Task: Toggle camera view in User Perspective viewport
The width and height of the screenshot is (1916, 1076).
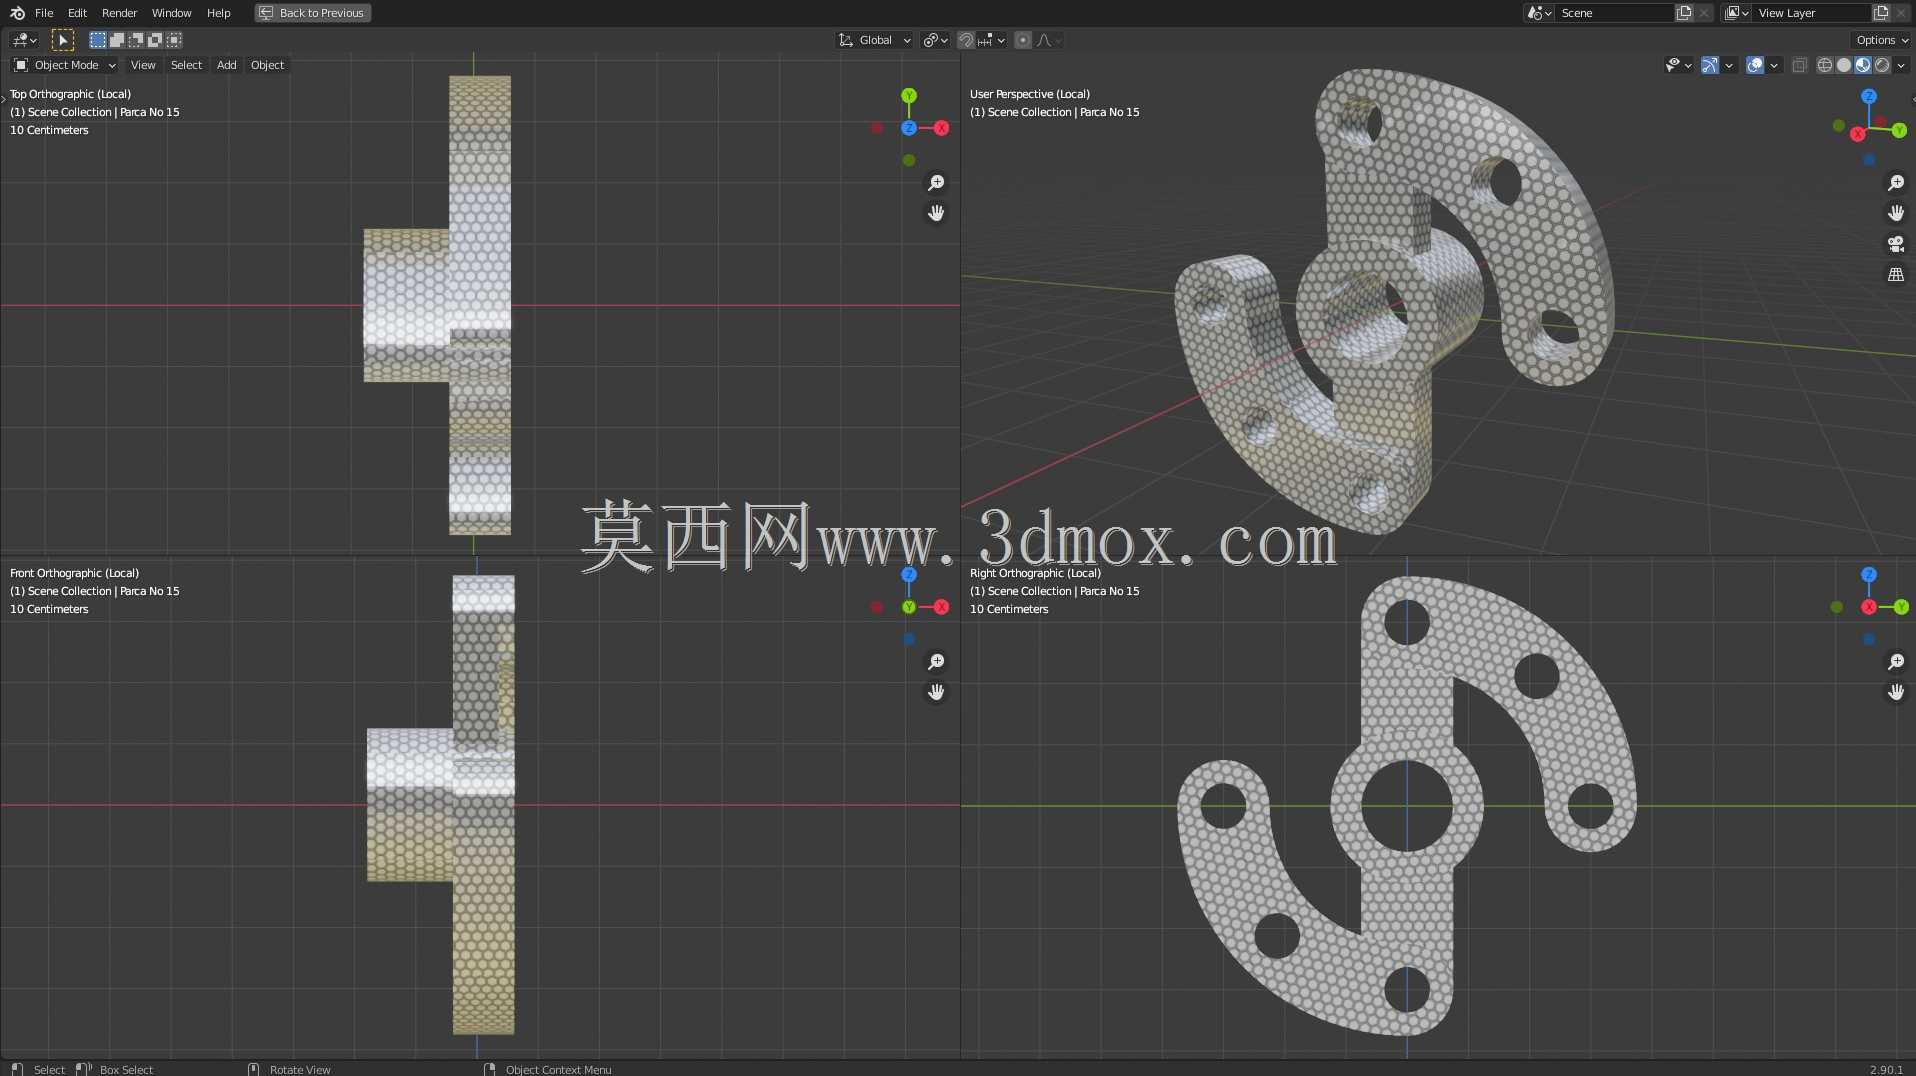Action: click(1896, 244)
